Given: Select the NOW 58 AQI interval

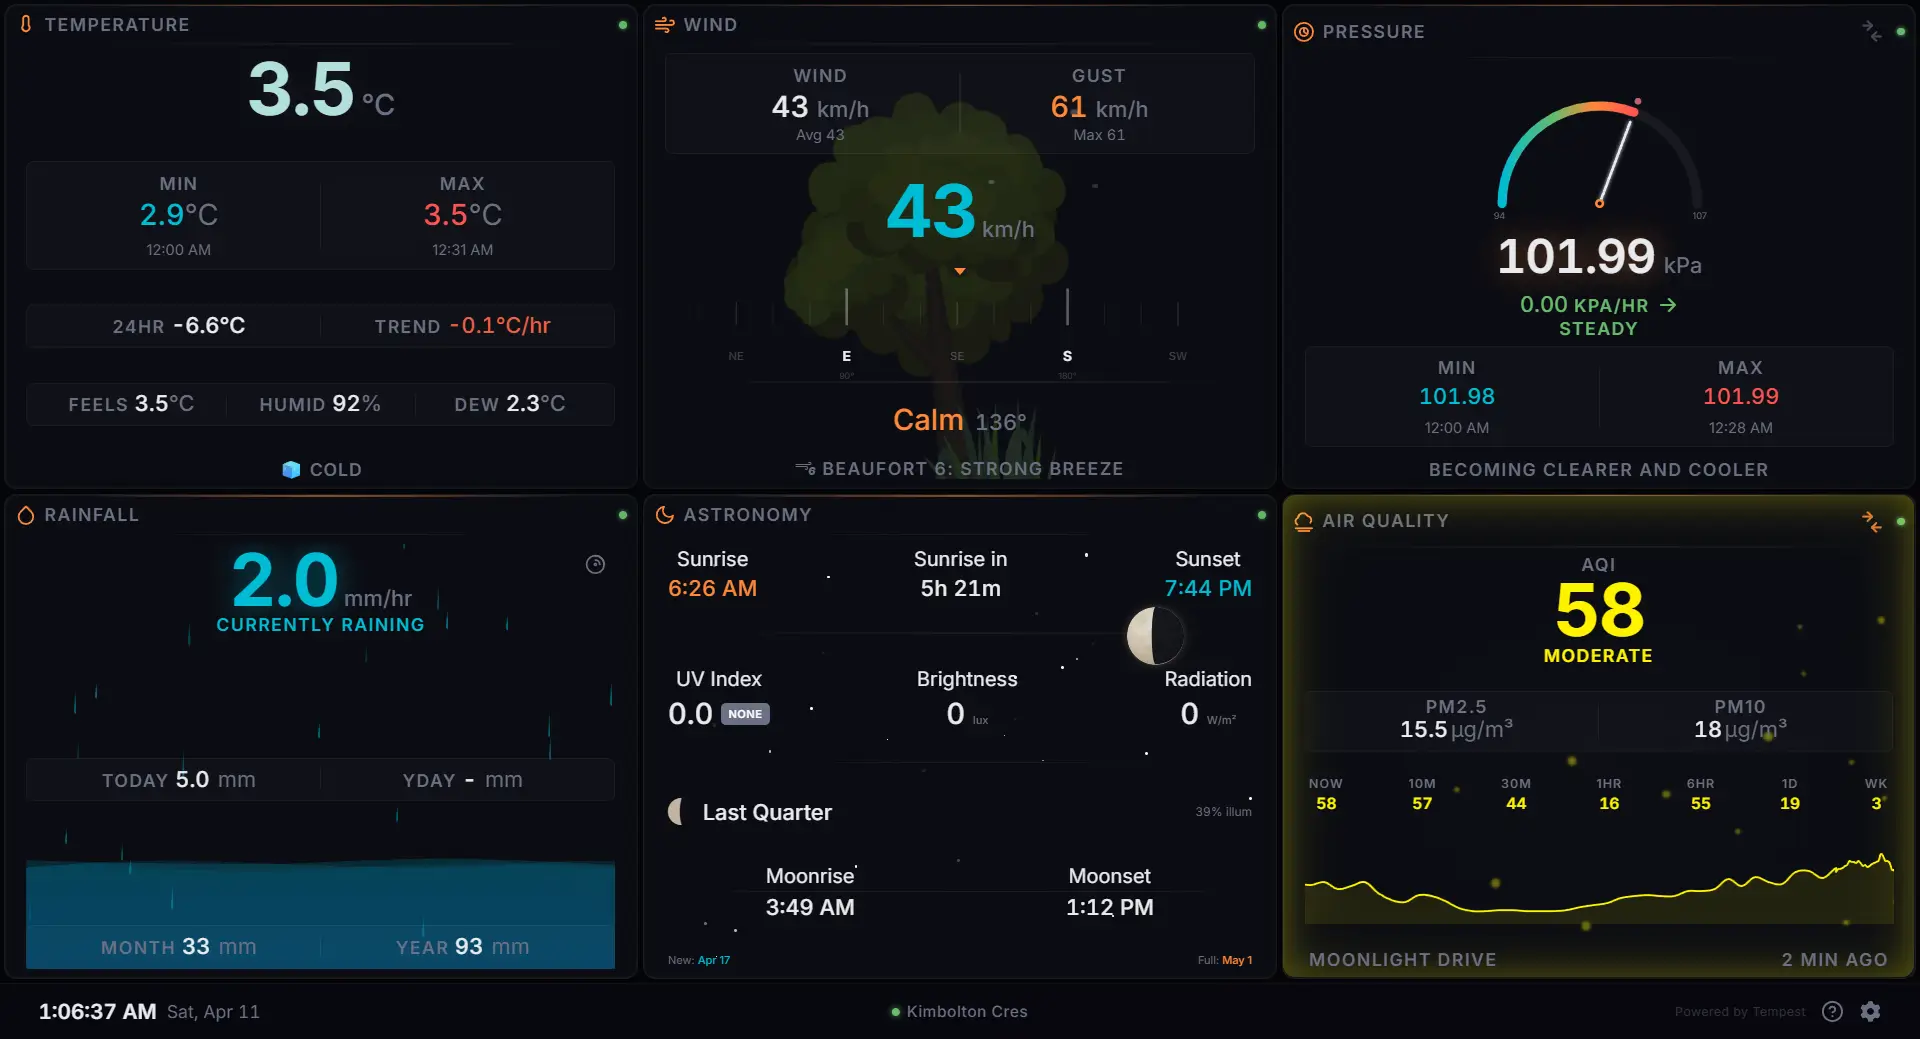Looking at the screenshot, I should click(x=1326, y=794).
